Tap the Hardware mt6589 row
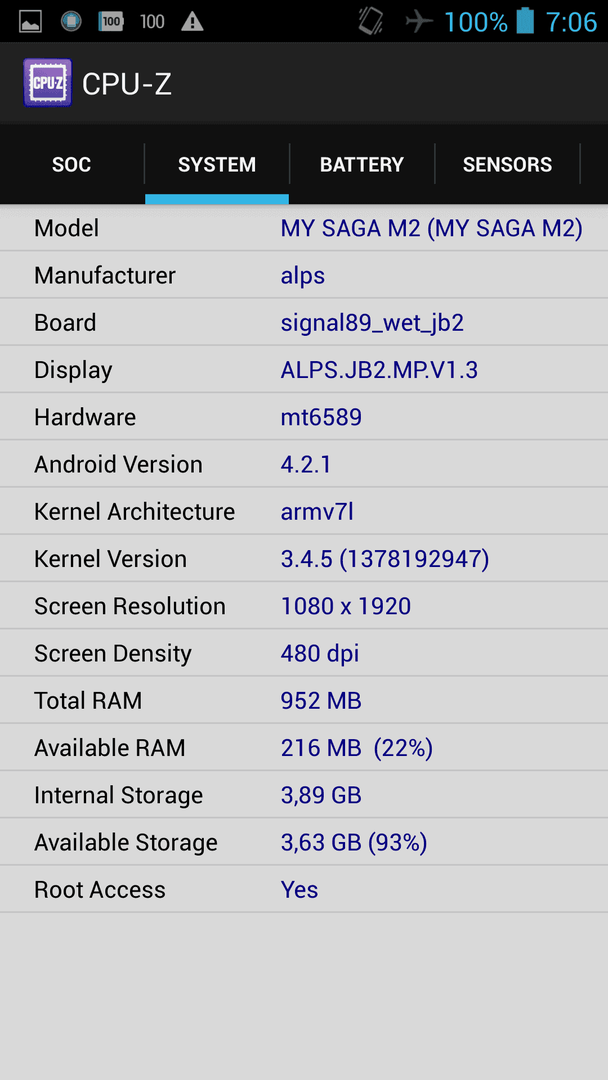Screen dimensions: 608x1080 pos(304,417)
